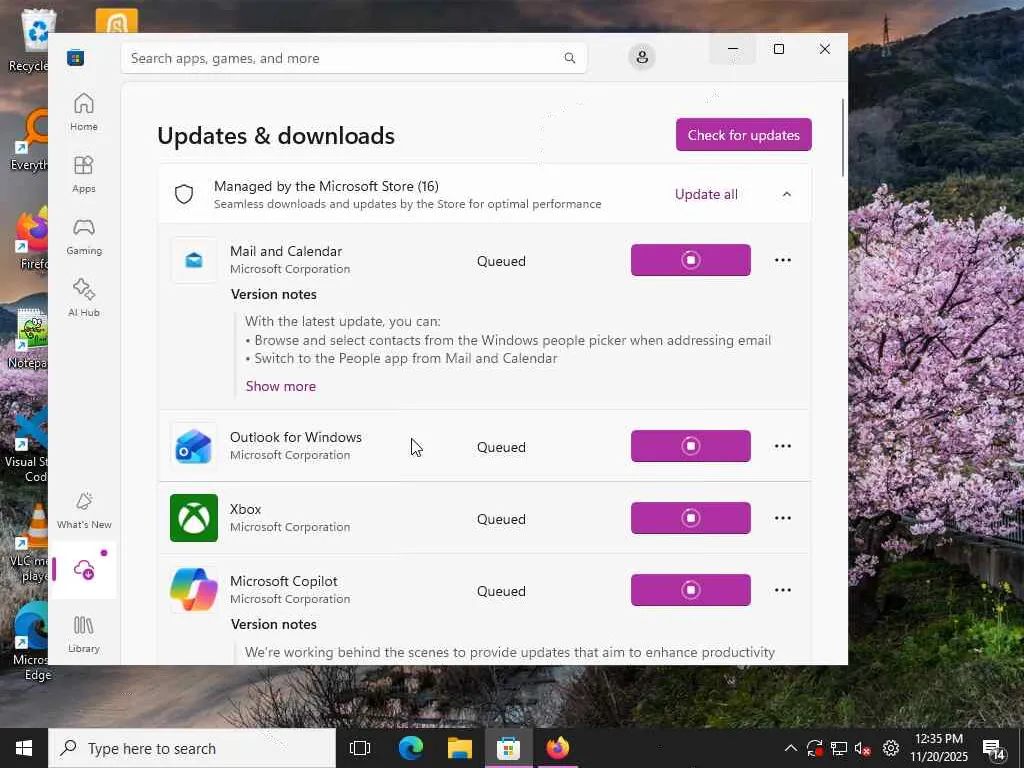
Task: Click the settings gear tray icon
Action: 891,748
